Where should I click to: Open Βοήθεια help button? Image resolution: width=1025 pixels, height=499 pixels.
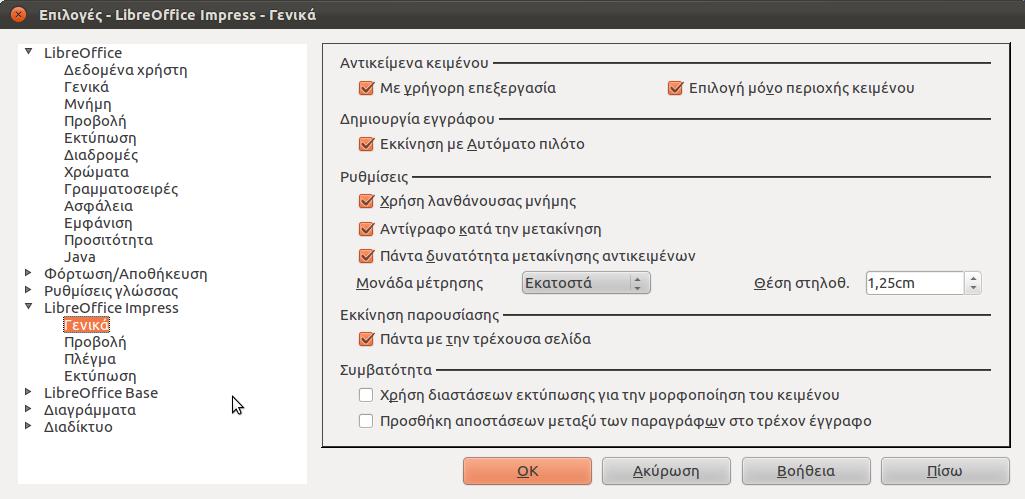coord(806,471)
